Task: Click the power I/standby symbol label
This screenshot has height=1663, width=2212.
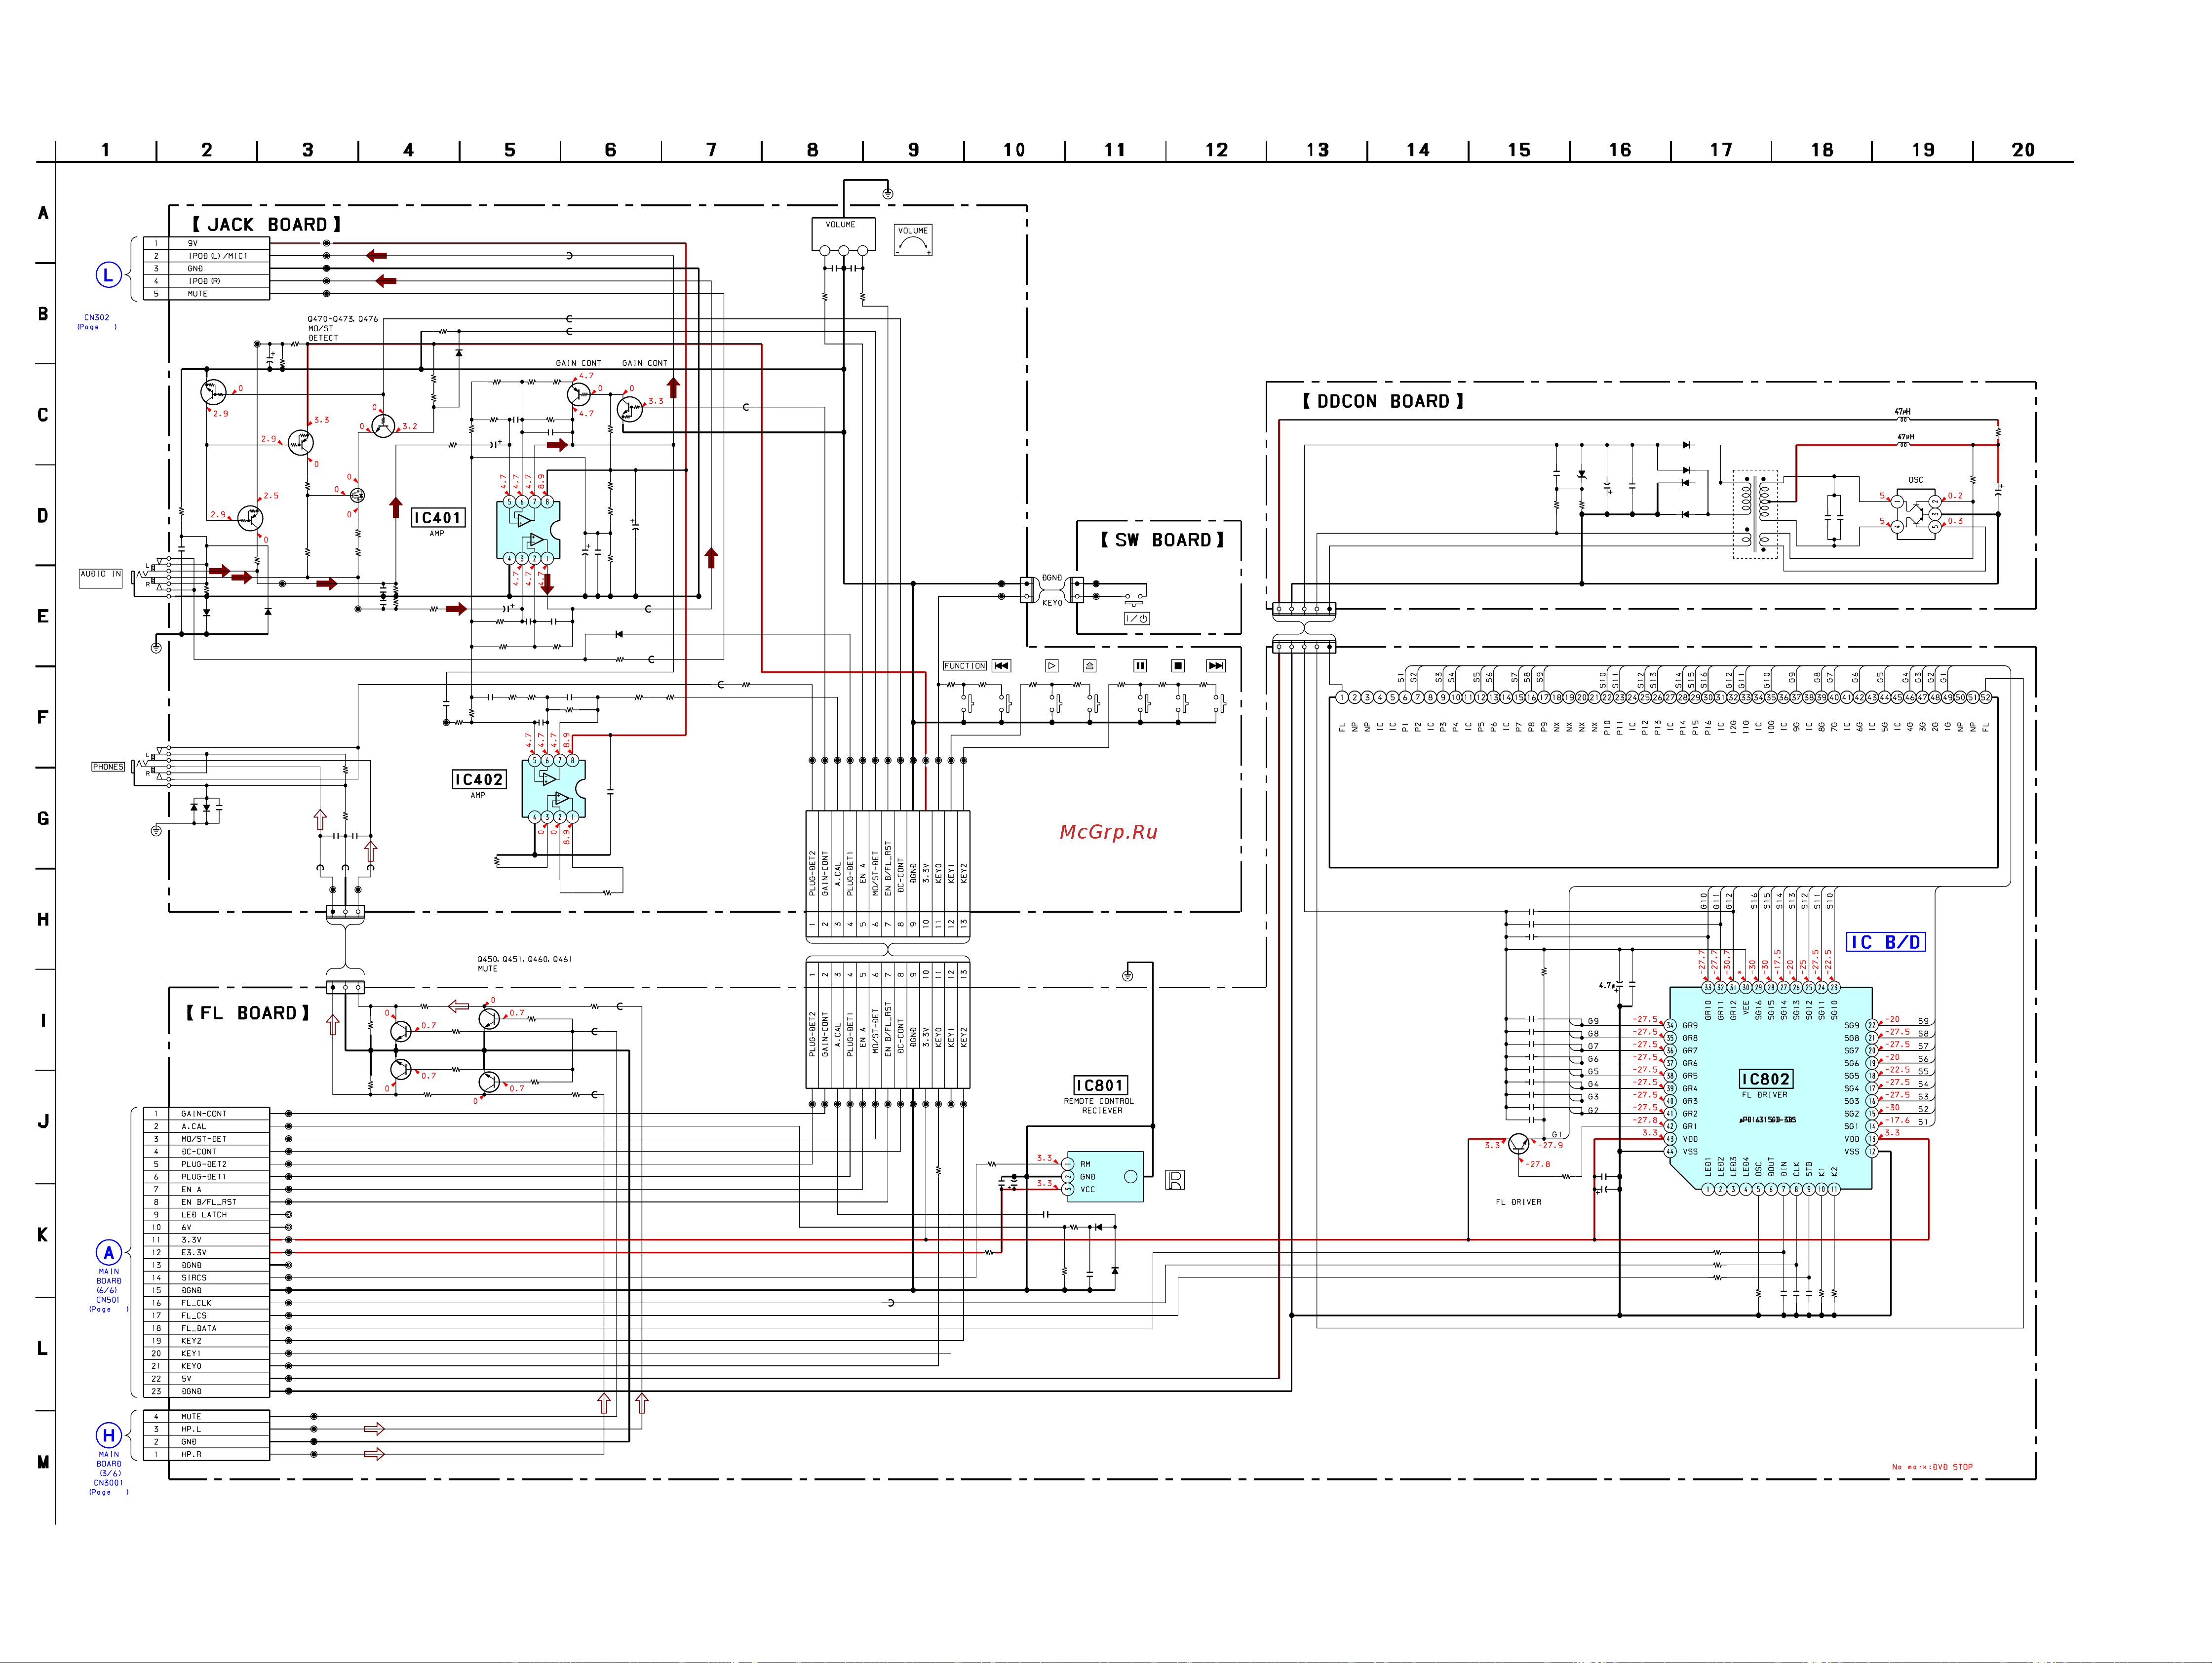Action: (x=1137, y=618)
